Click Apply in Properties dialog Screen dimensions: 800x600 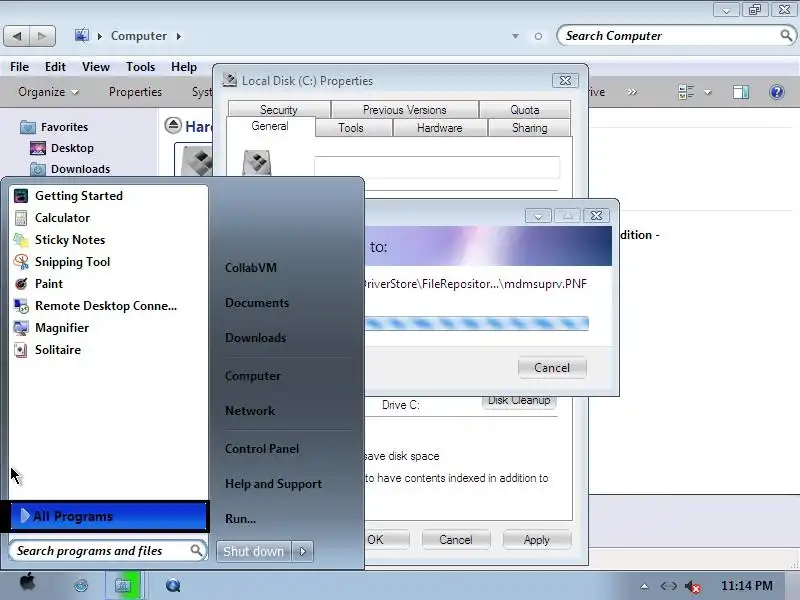tap(536, 540)
